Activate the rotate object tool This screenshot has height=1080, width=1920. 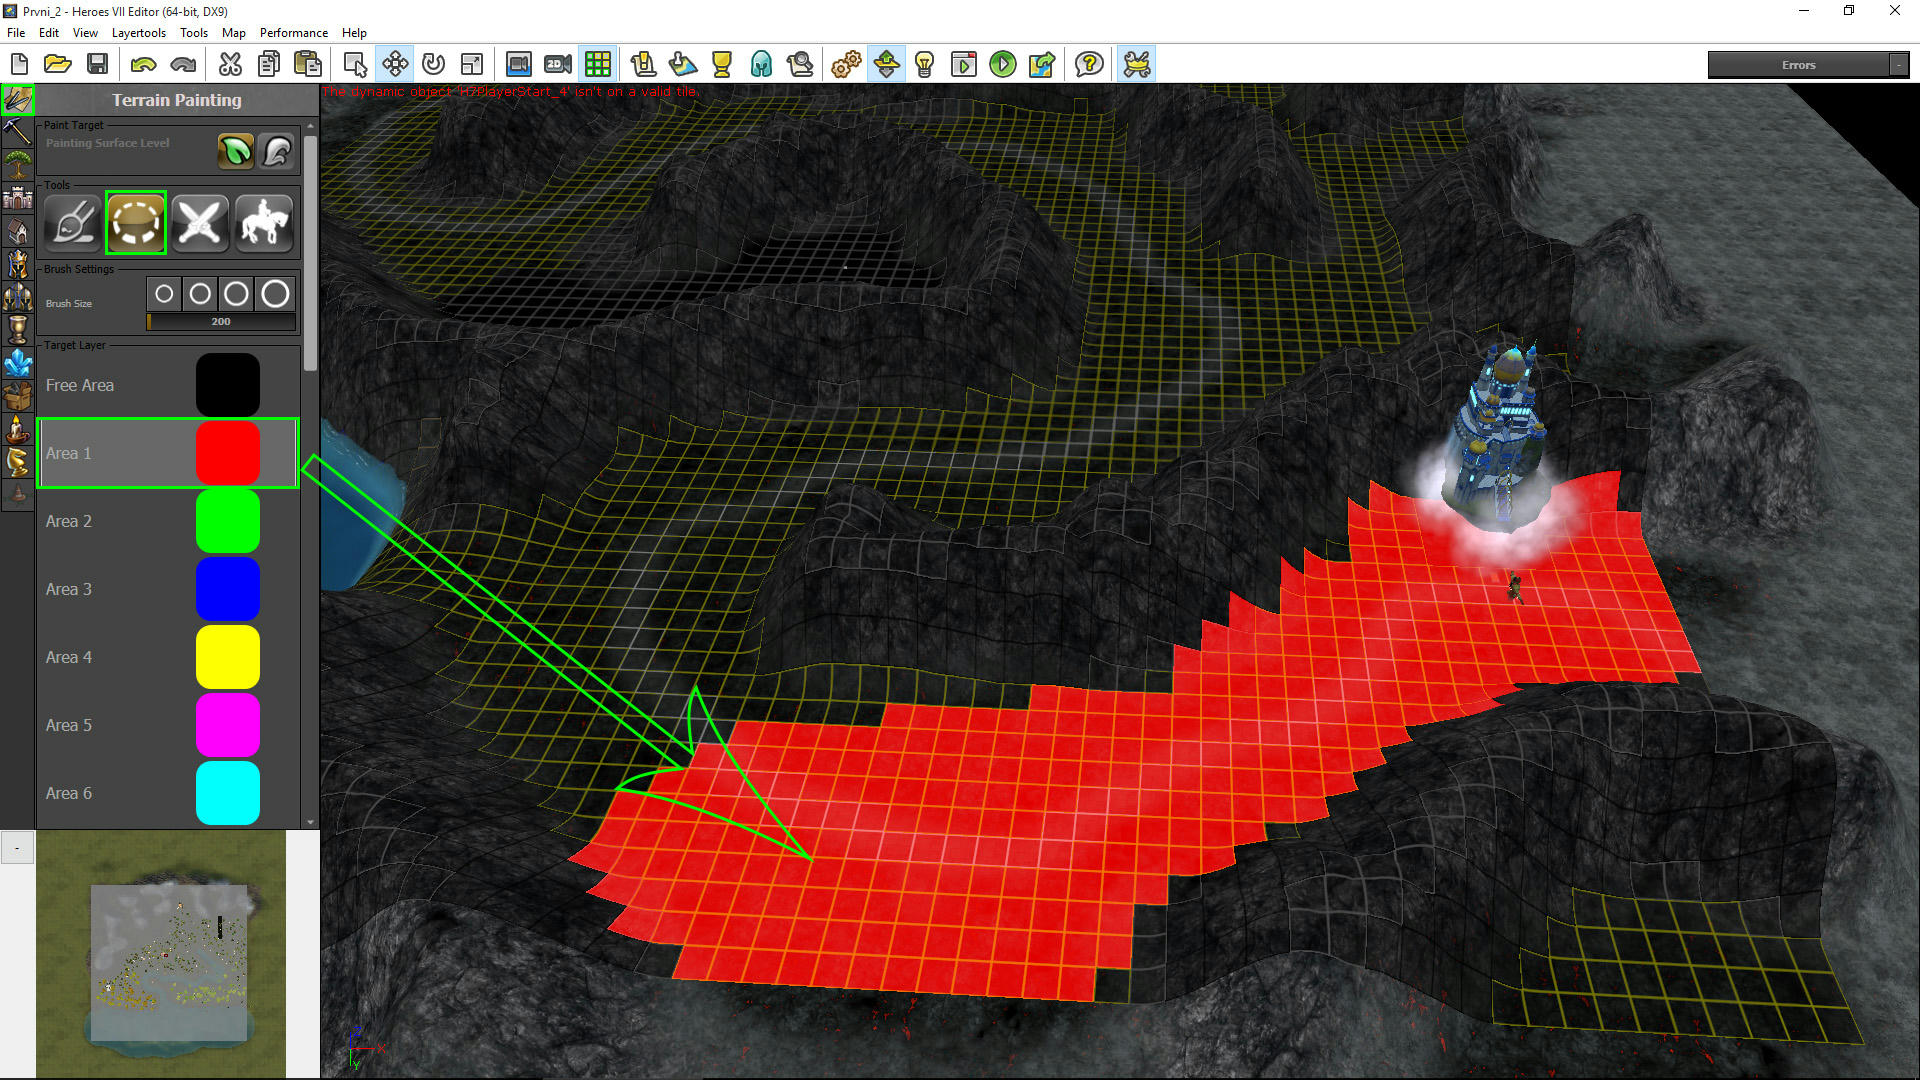[x=433, y=64]
